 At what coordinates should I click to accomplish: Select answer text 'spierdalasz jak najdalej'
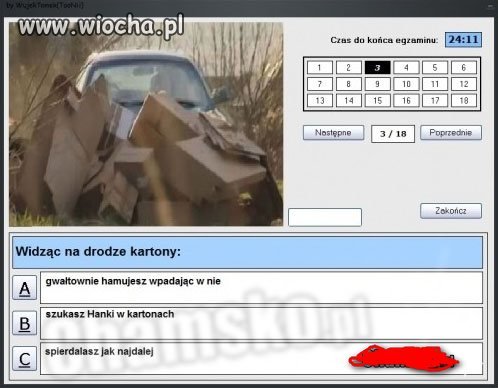pos(99,351)
